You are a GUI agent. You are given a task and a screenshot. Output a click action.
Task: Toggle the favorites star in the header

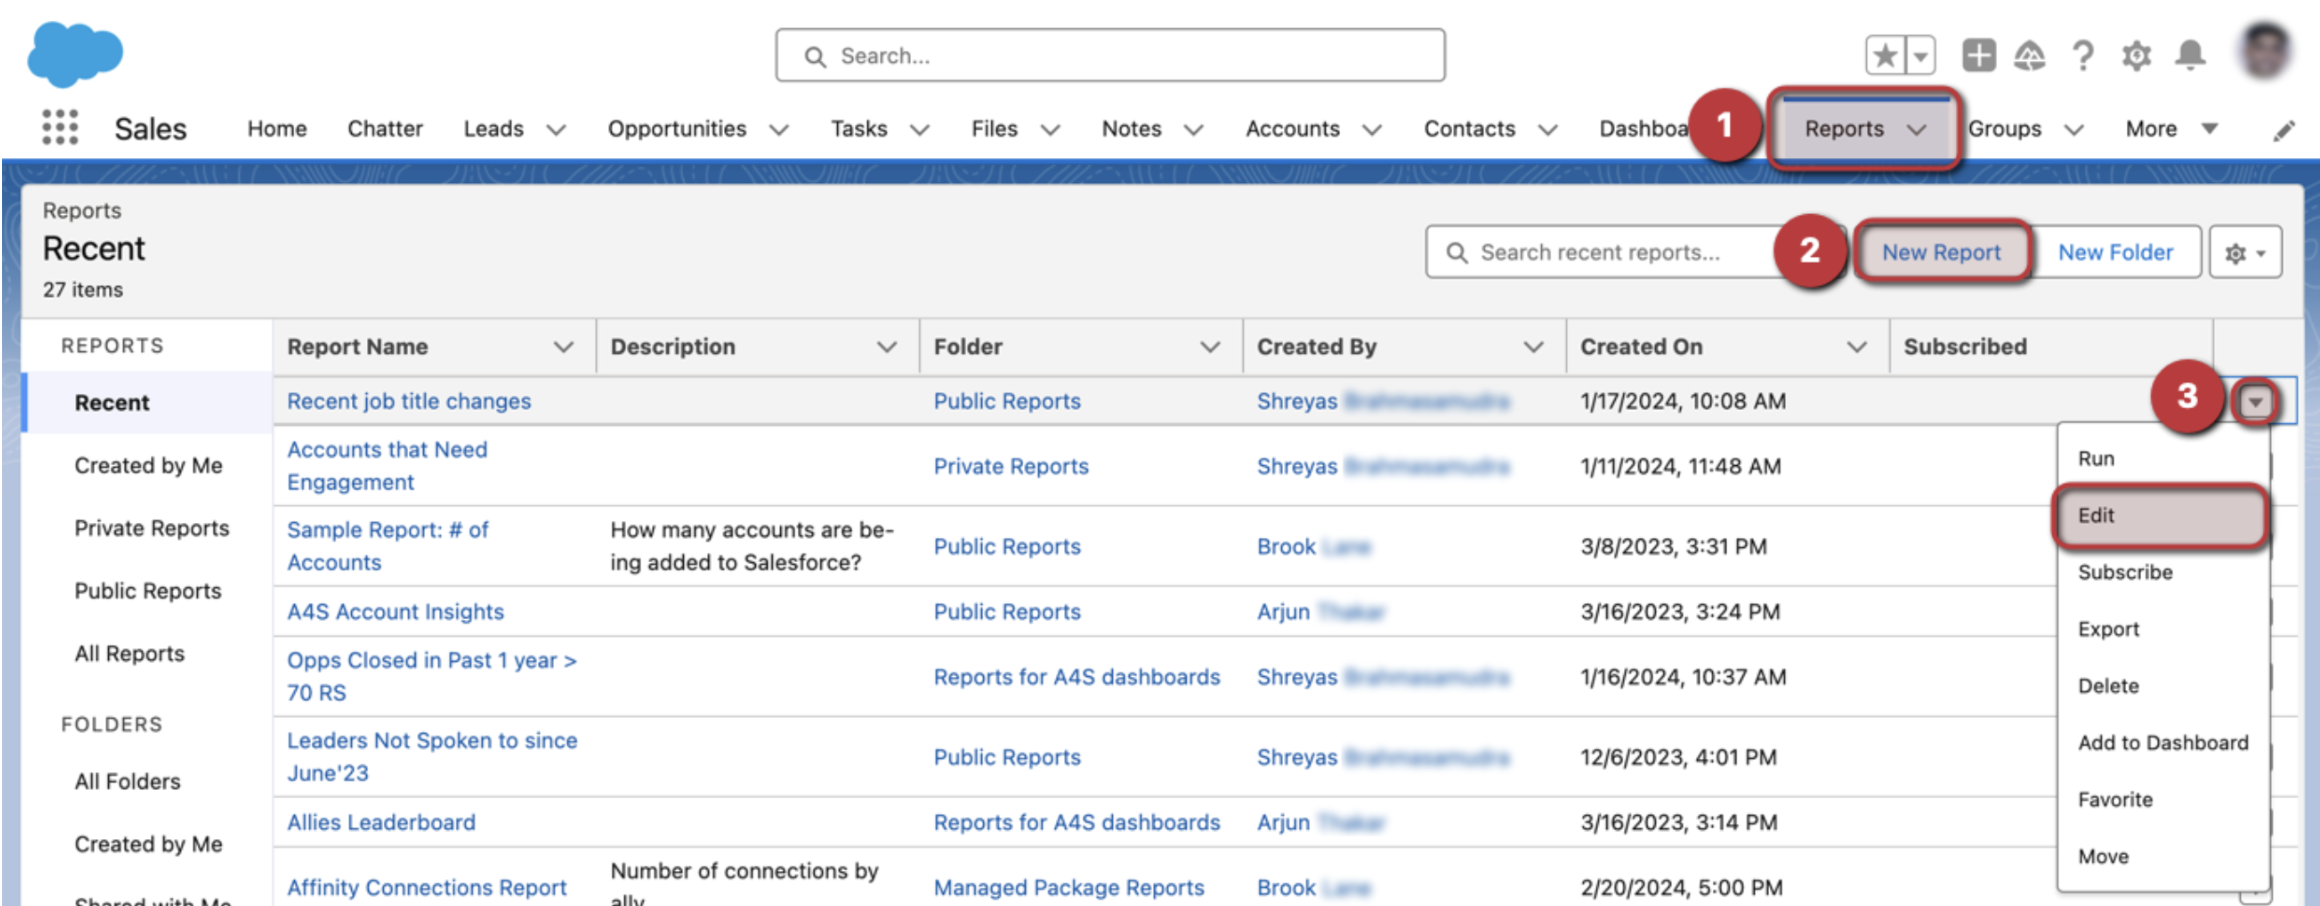tap(1884, 56)
